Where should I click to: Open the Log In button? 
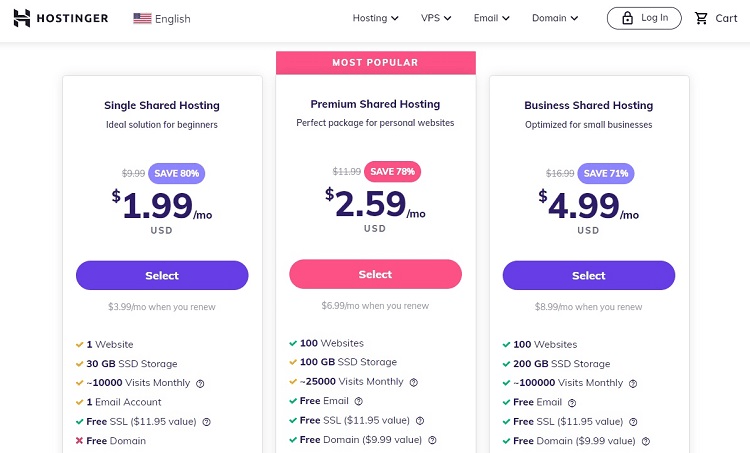click(x=644, y=18)
